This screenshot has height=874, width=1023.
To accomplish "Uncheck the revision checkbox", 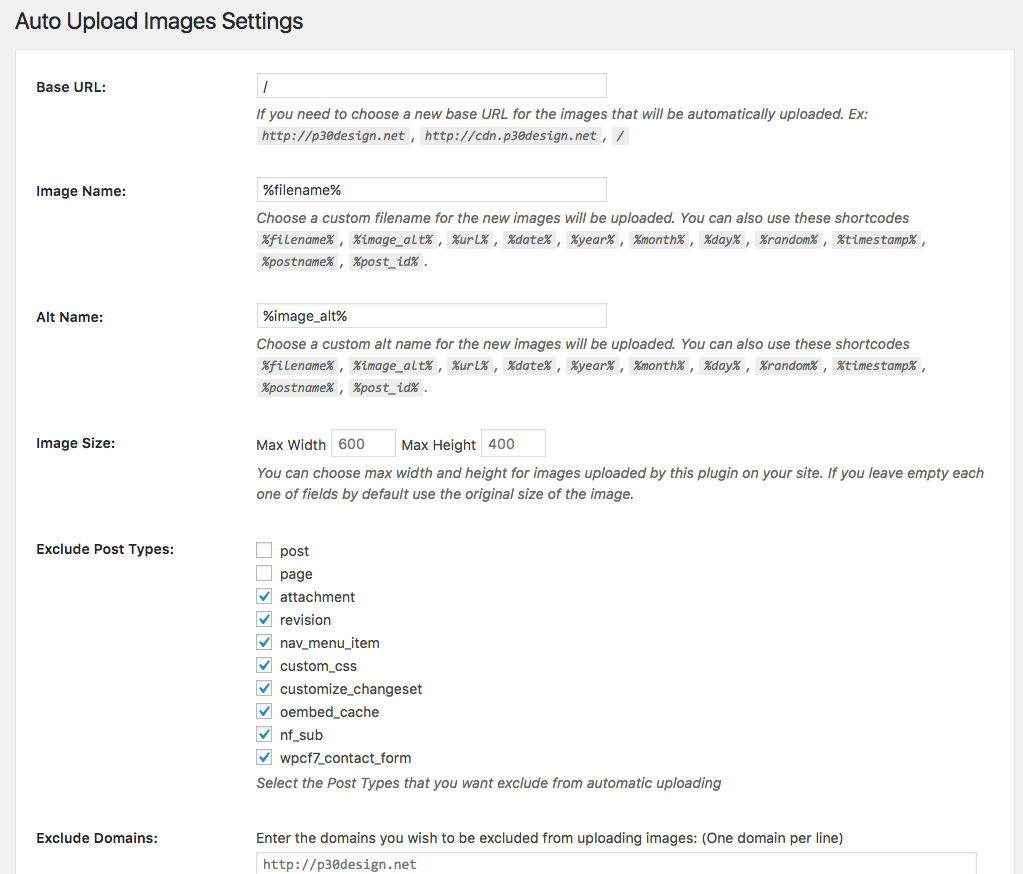I will pos(264,620).
